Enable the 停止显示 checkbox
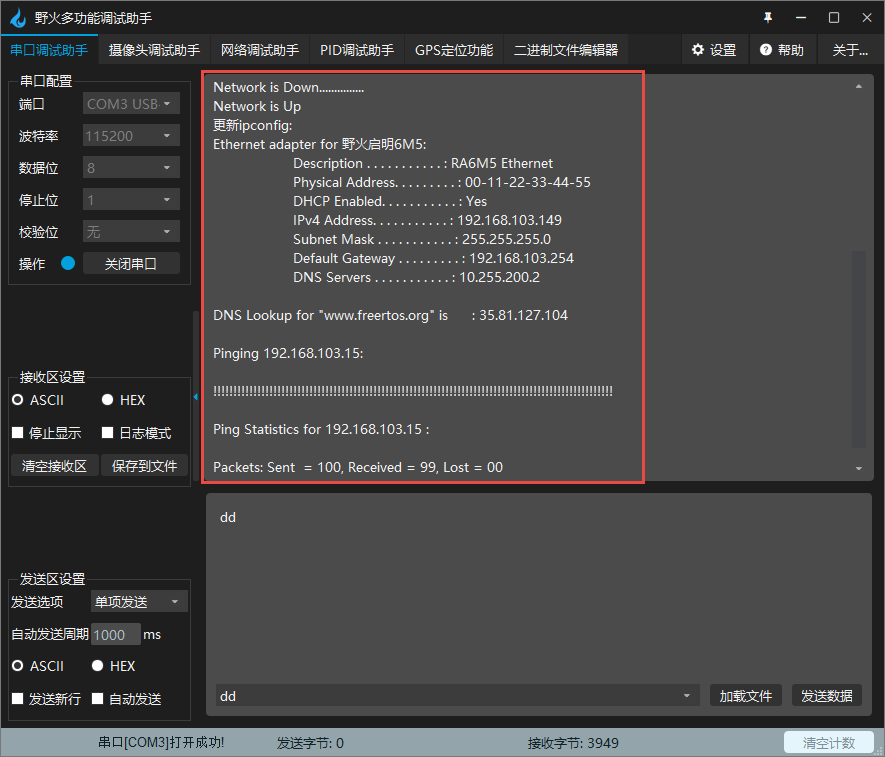This screenshot has width=885, height=757. click(17, 433)
